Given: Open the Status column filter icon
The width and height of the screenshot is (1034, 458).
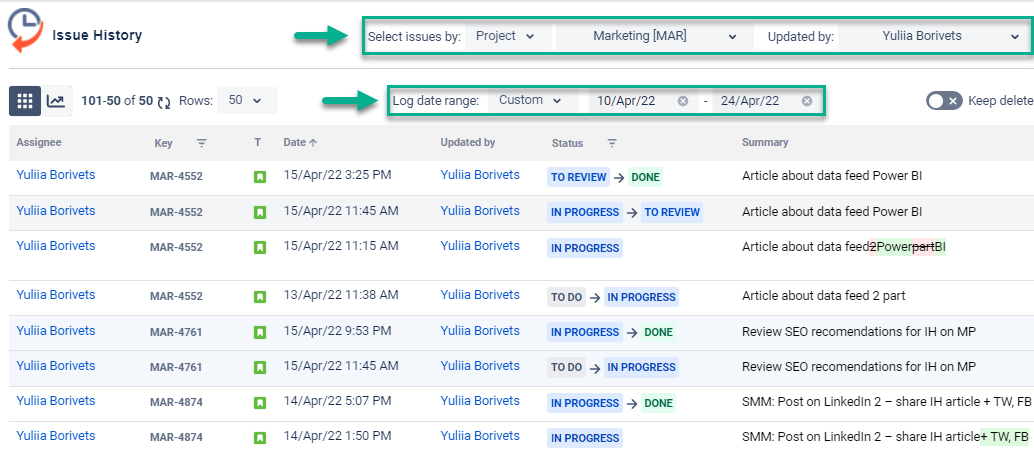Looking at the screenshot, I should tap(612, 143).
